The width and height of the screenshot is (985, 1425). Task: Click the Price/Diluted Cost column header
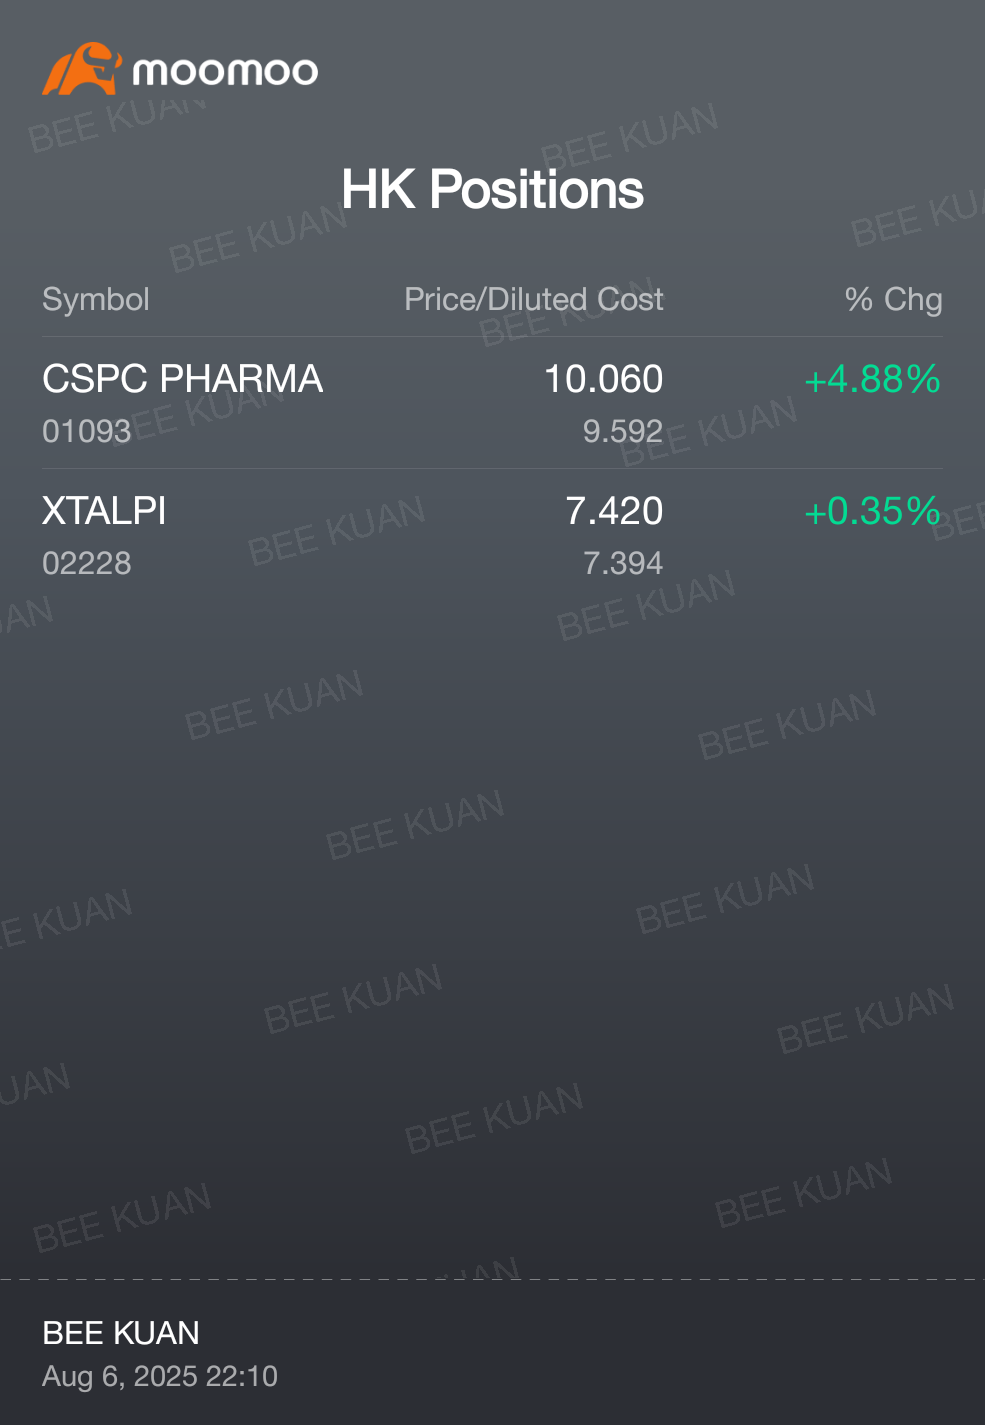(x=534, y=299)
